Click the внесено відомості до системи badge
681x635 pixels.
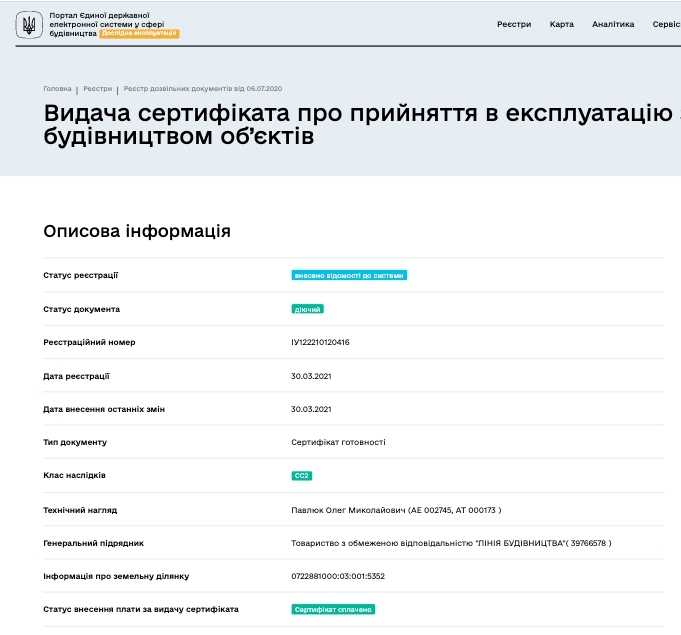[x=349, y=275]
